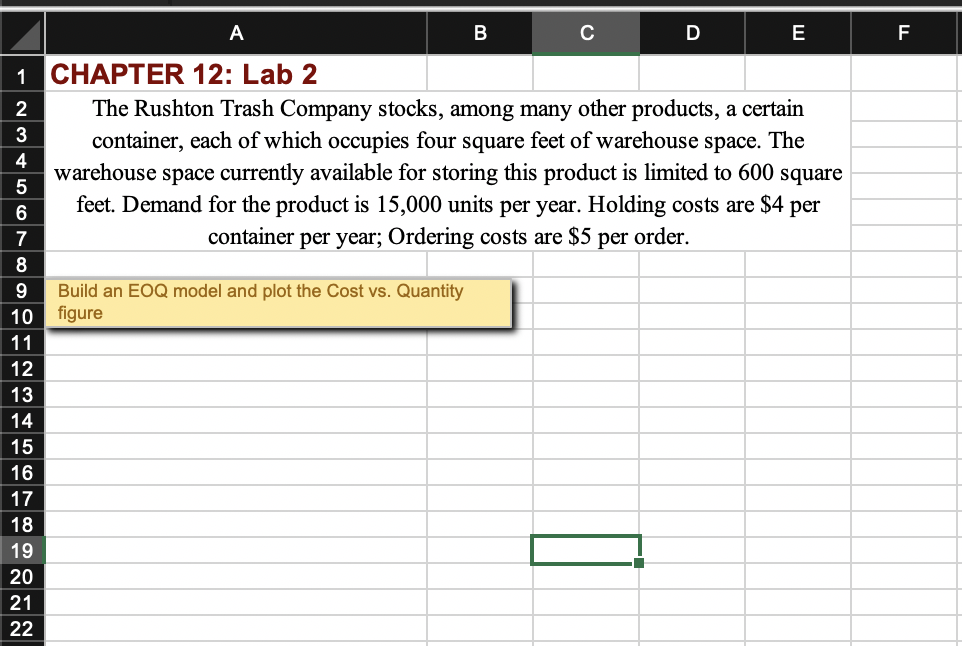Click the fill handle of the selected cell

click(x=639, y=563)
